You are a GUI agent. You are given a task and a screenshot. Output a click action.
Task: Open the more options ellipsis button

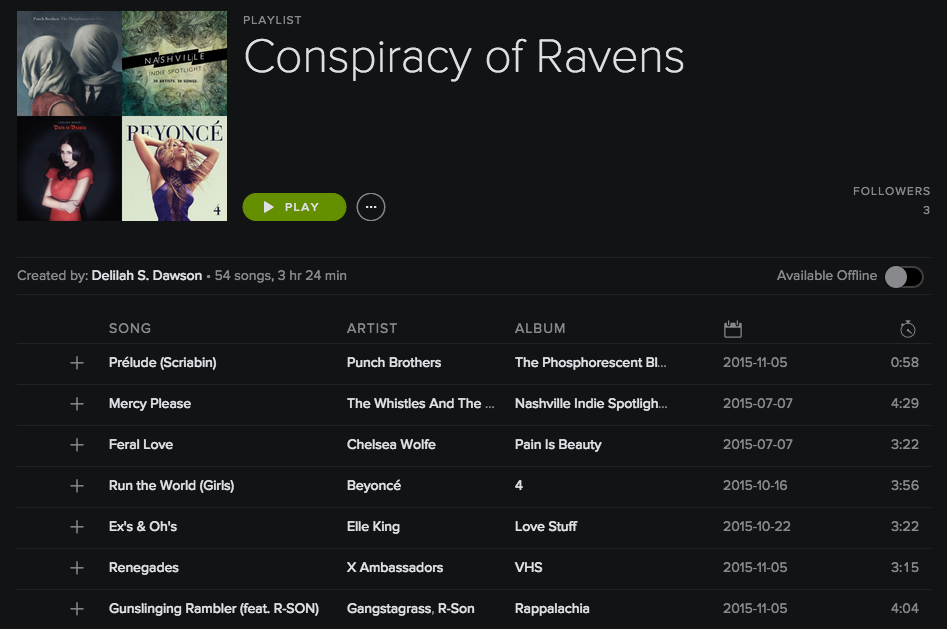pyautogui.click(x=371, y=207)
